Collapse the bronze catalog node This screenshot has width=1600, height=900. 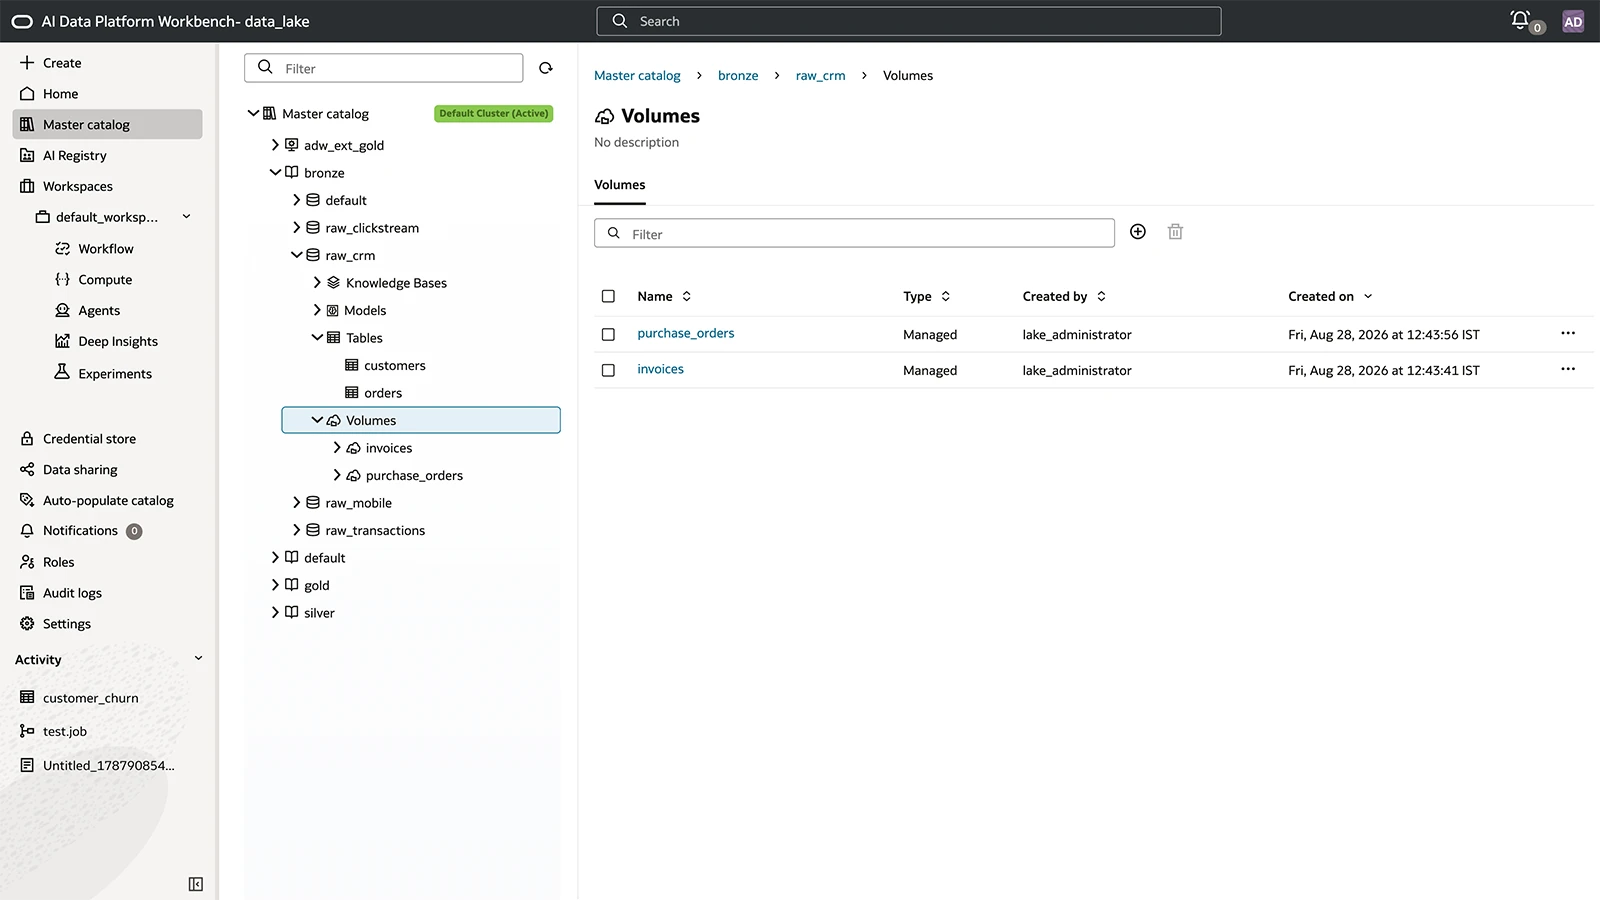click(x=275, y=173)
